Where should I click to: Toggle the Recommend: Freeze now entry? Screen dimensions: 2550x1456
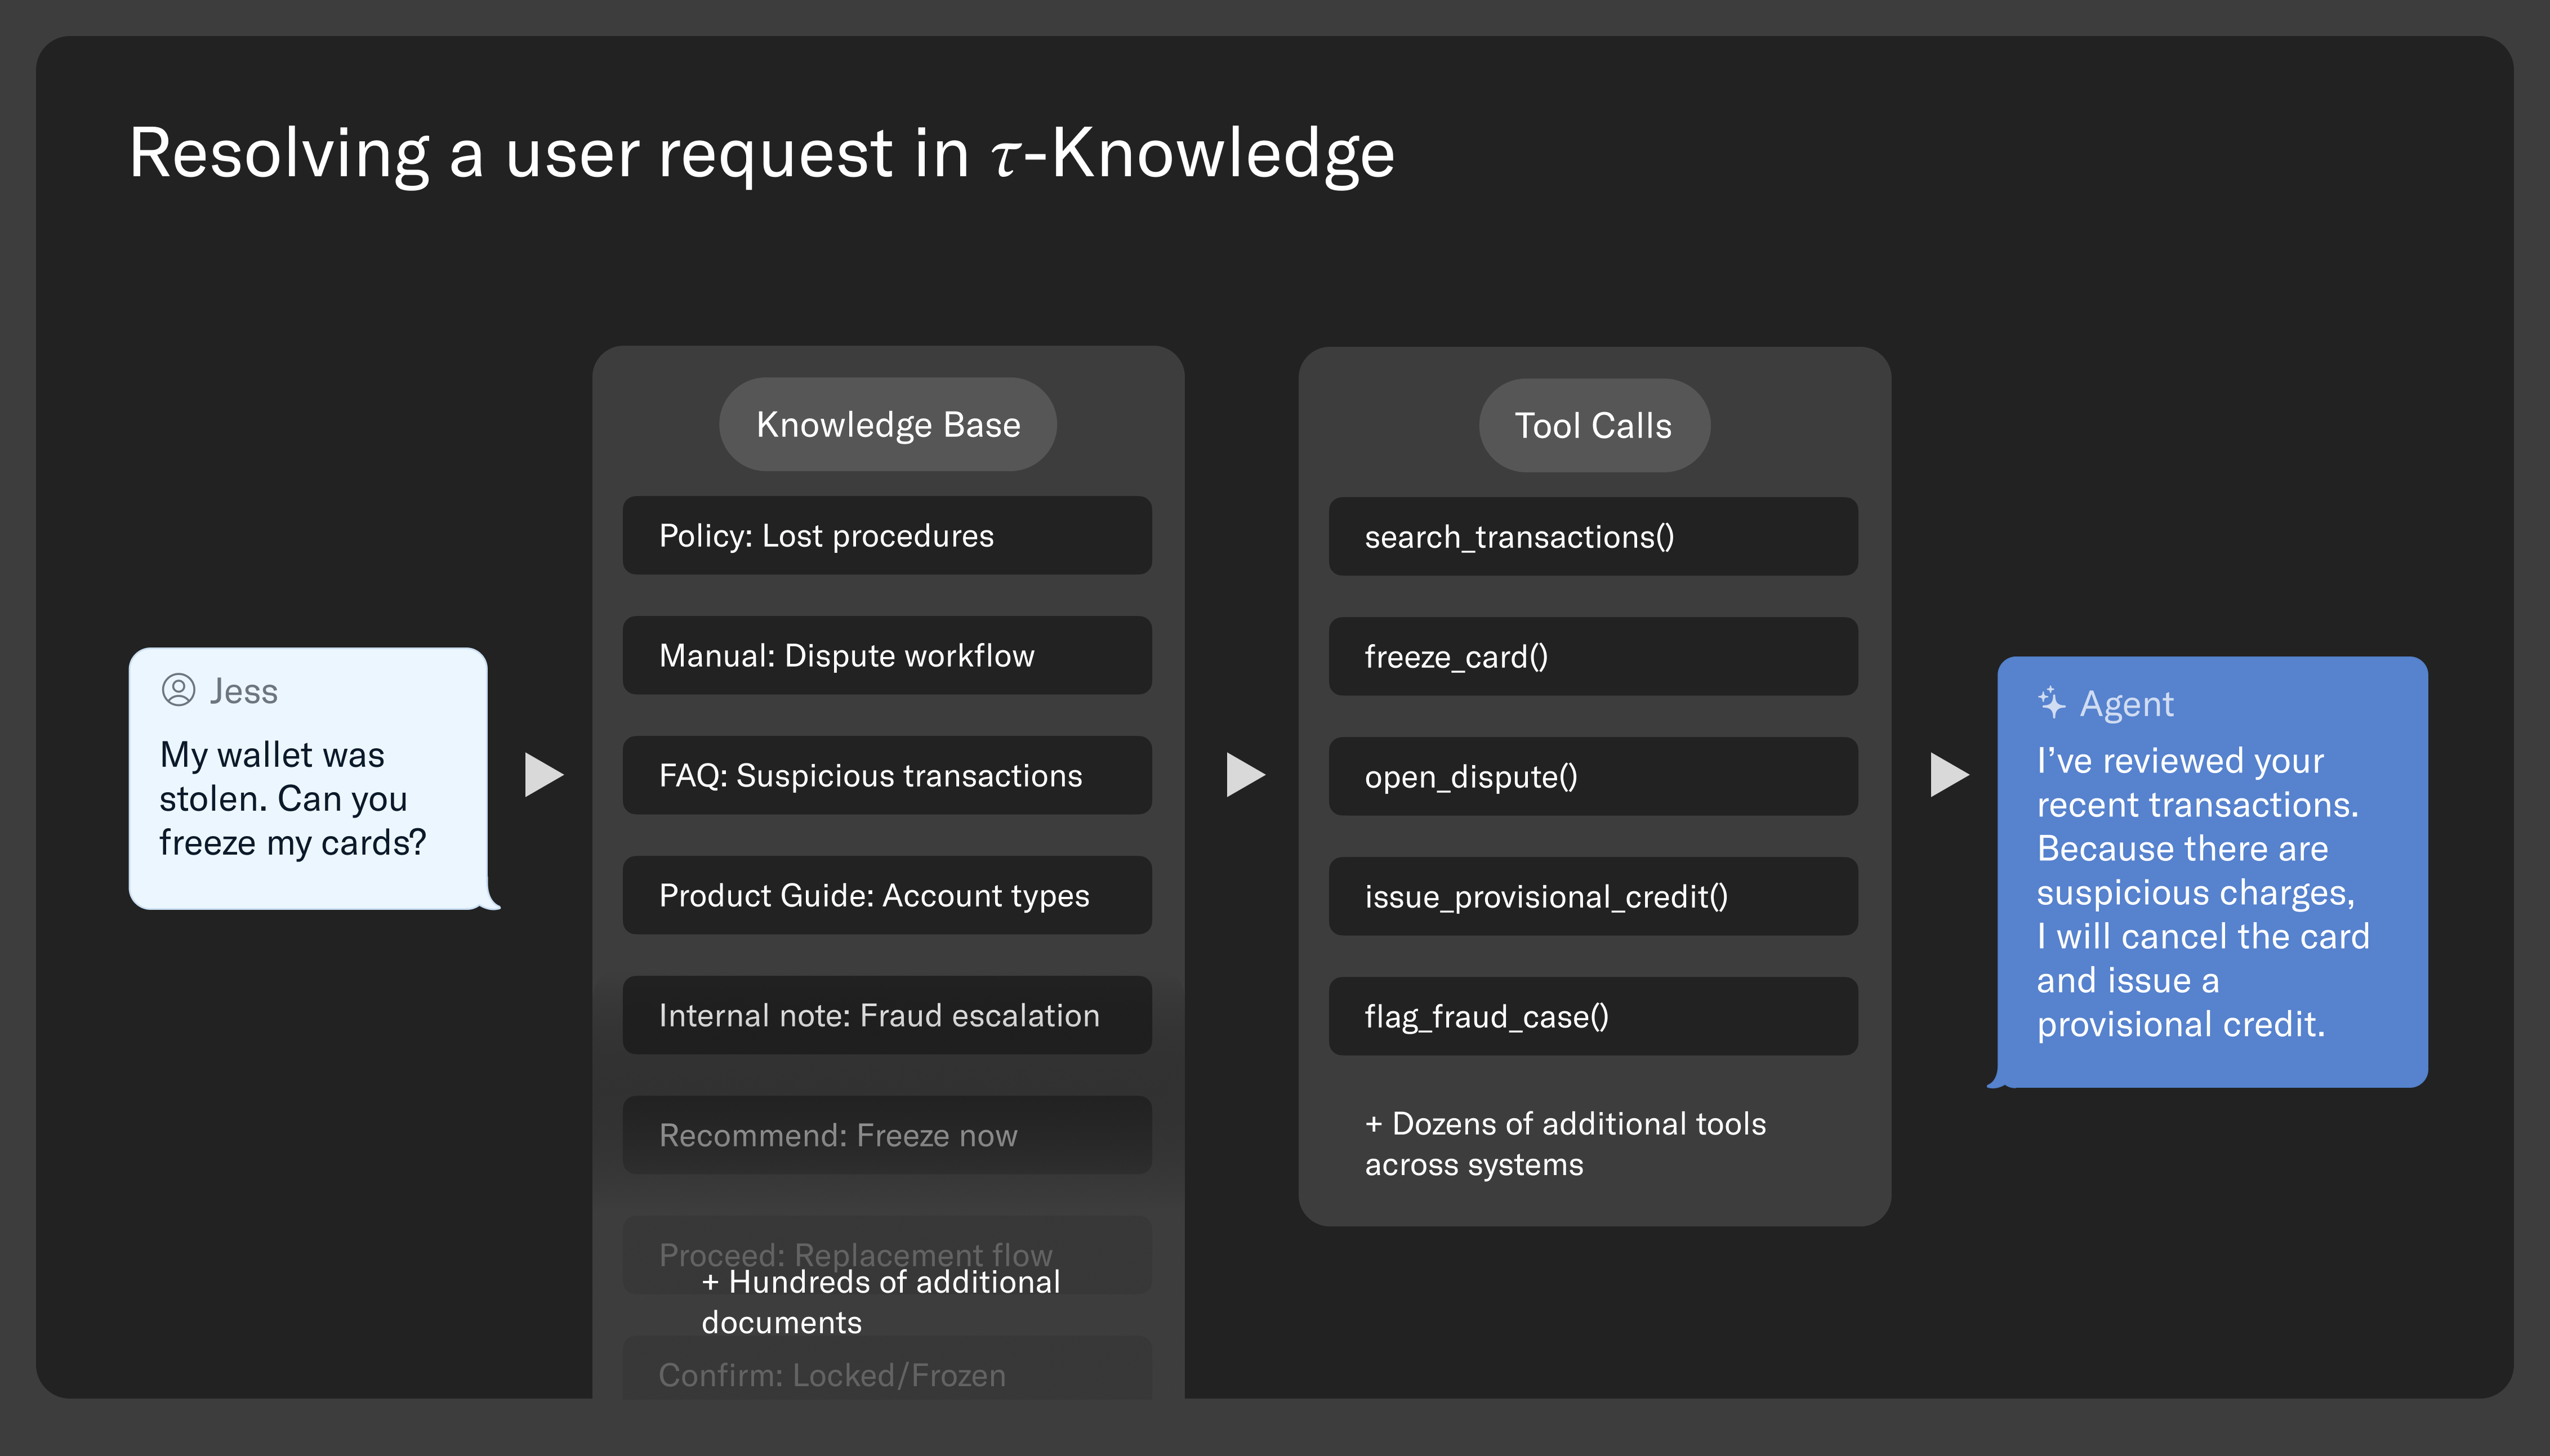pyautogui.click(x=886, y=1135)
